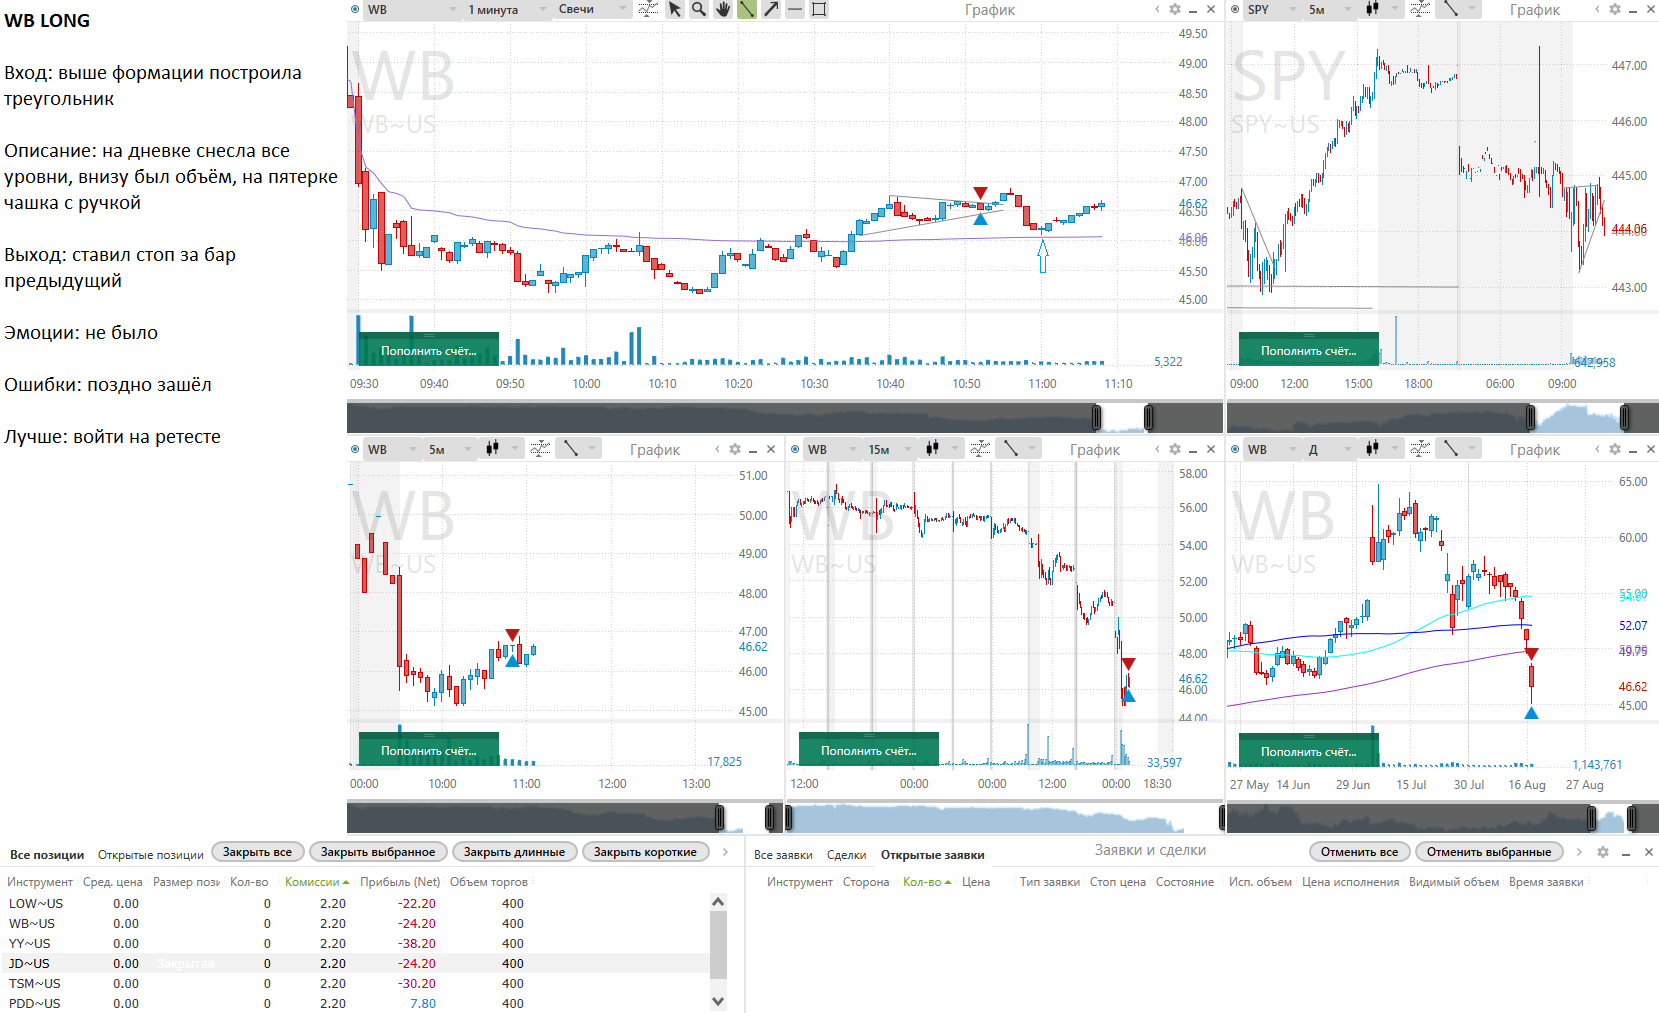Screen dimensions: 1659x1013
Task: Open indicators icon in WB 15м chart
Action: click(980, 449)
